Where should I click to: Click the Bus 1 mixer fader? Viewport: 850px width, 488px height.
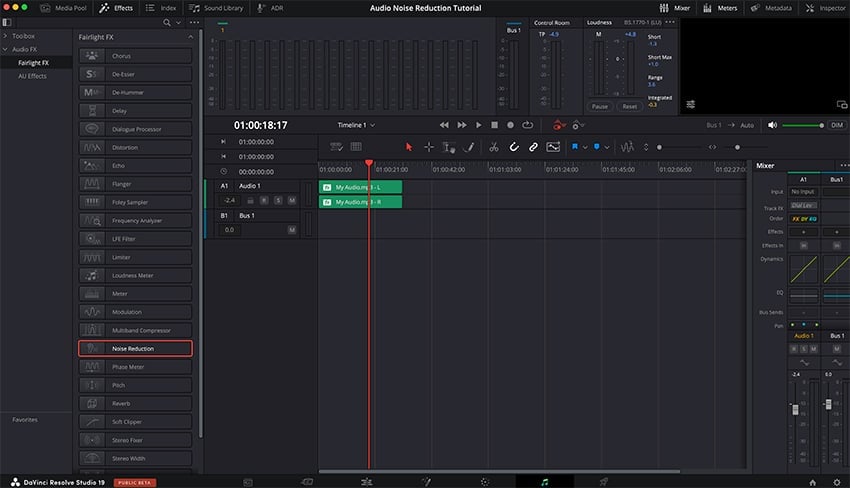pyautogui.click(x=828, y=404)
